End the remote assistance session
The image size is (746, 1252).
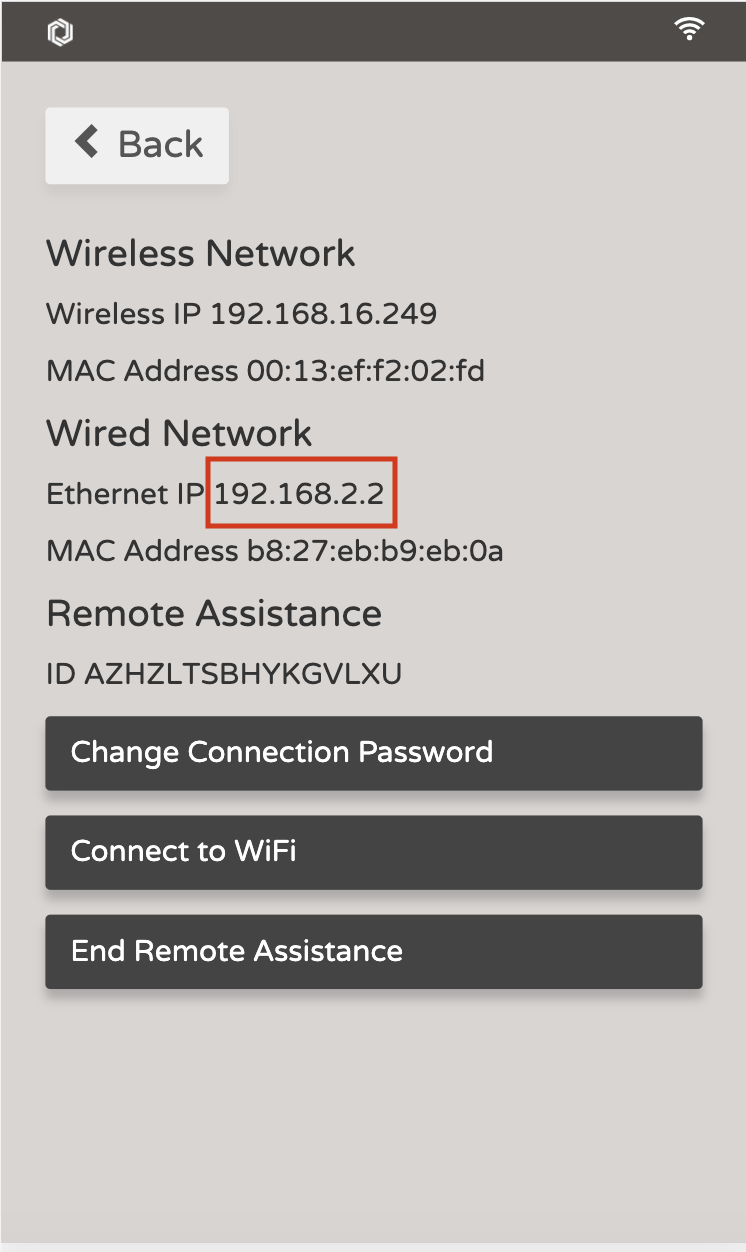[373, 951]
